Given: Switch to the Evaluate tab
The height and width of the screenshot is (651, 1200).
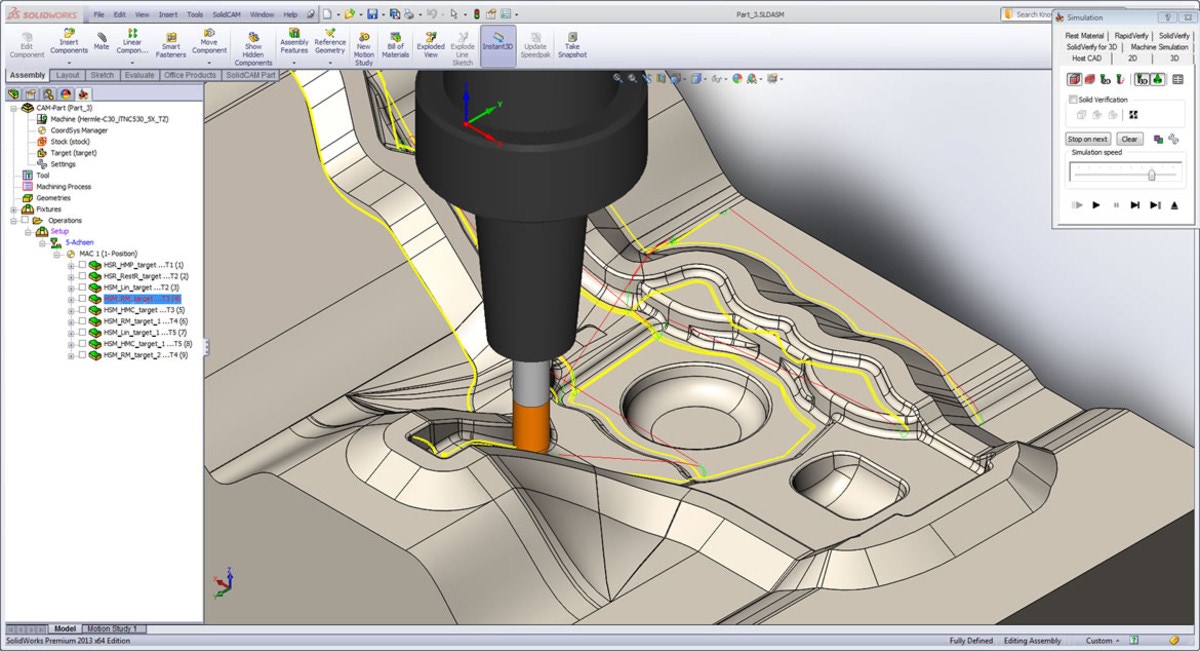Looking at the screenshot, I should click(x=139, y=75).
